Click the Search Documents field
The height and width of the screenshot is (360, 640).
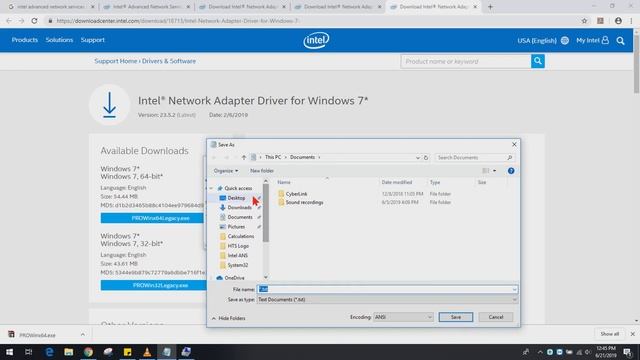(474, 158)
